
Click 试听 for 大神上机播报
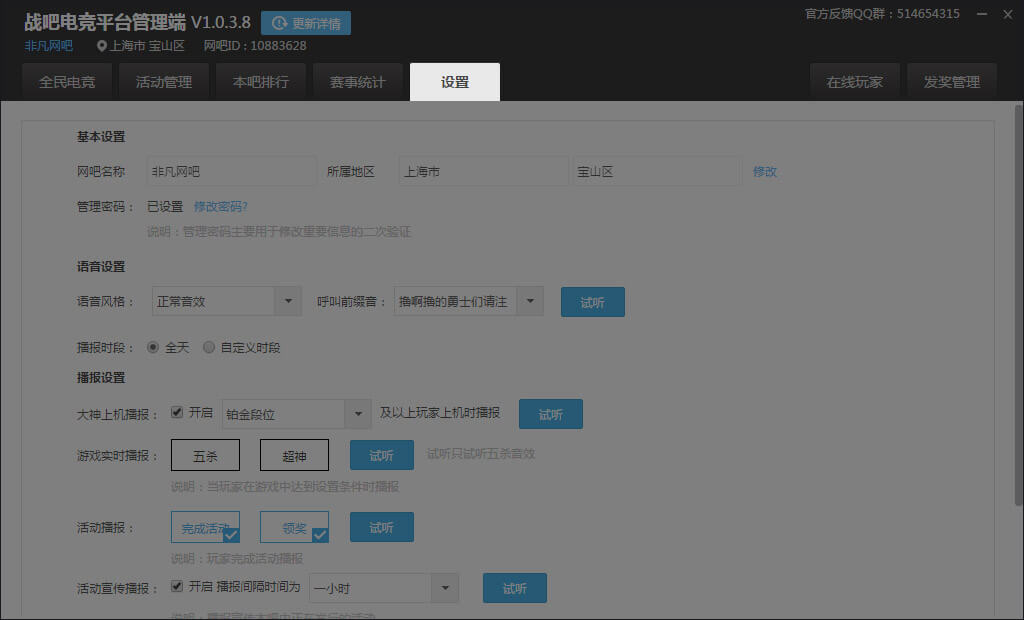click(551, 414)
